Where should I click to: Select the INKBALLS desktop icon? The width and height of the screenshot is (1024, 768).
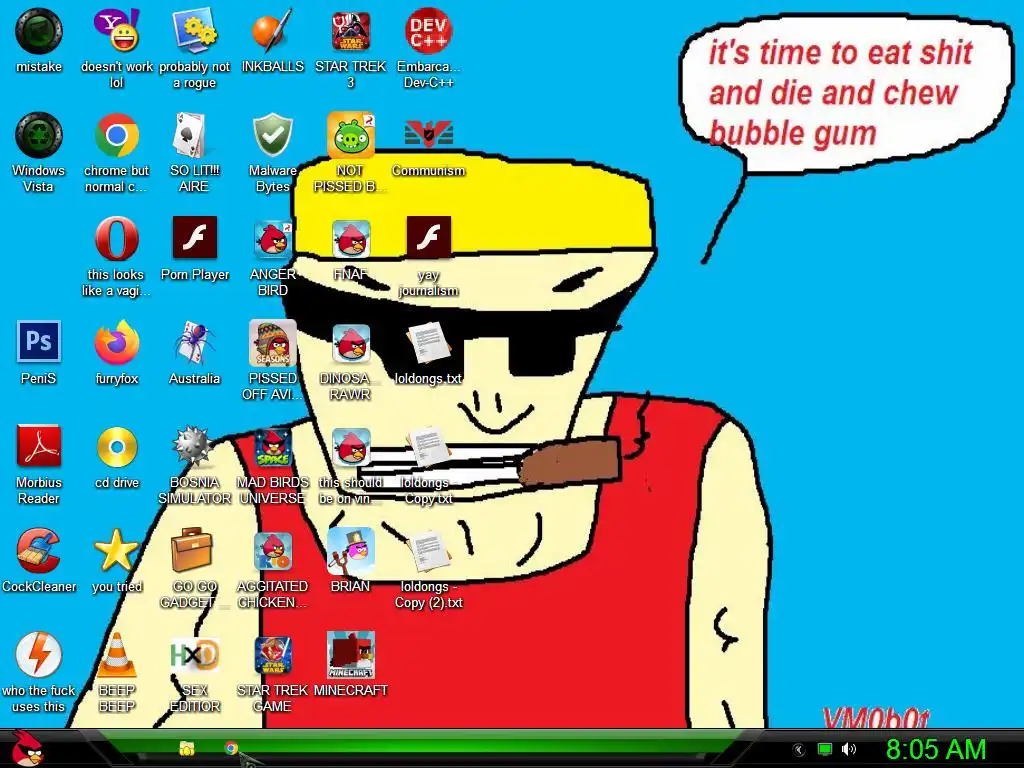click(x=272, y=31)
